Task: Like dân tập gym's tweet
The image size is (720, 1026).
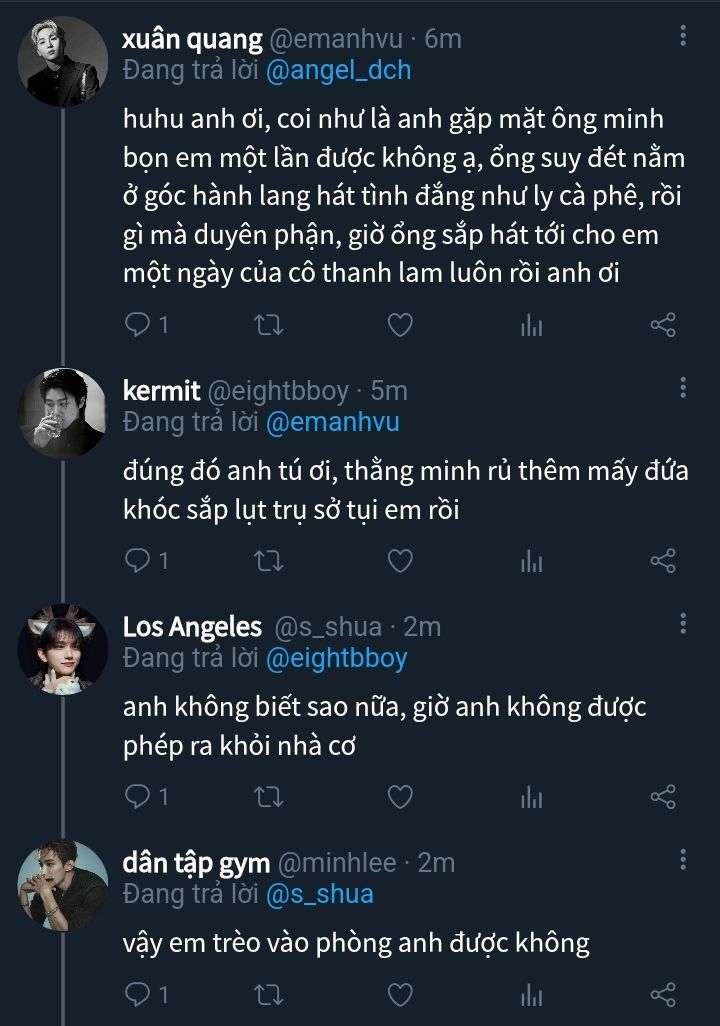Action: coord(400,995)
